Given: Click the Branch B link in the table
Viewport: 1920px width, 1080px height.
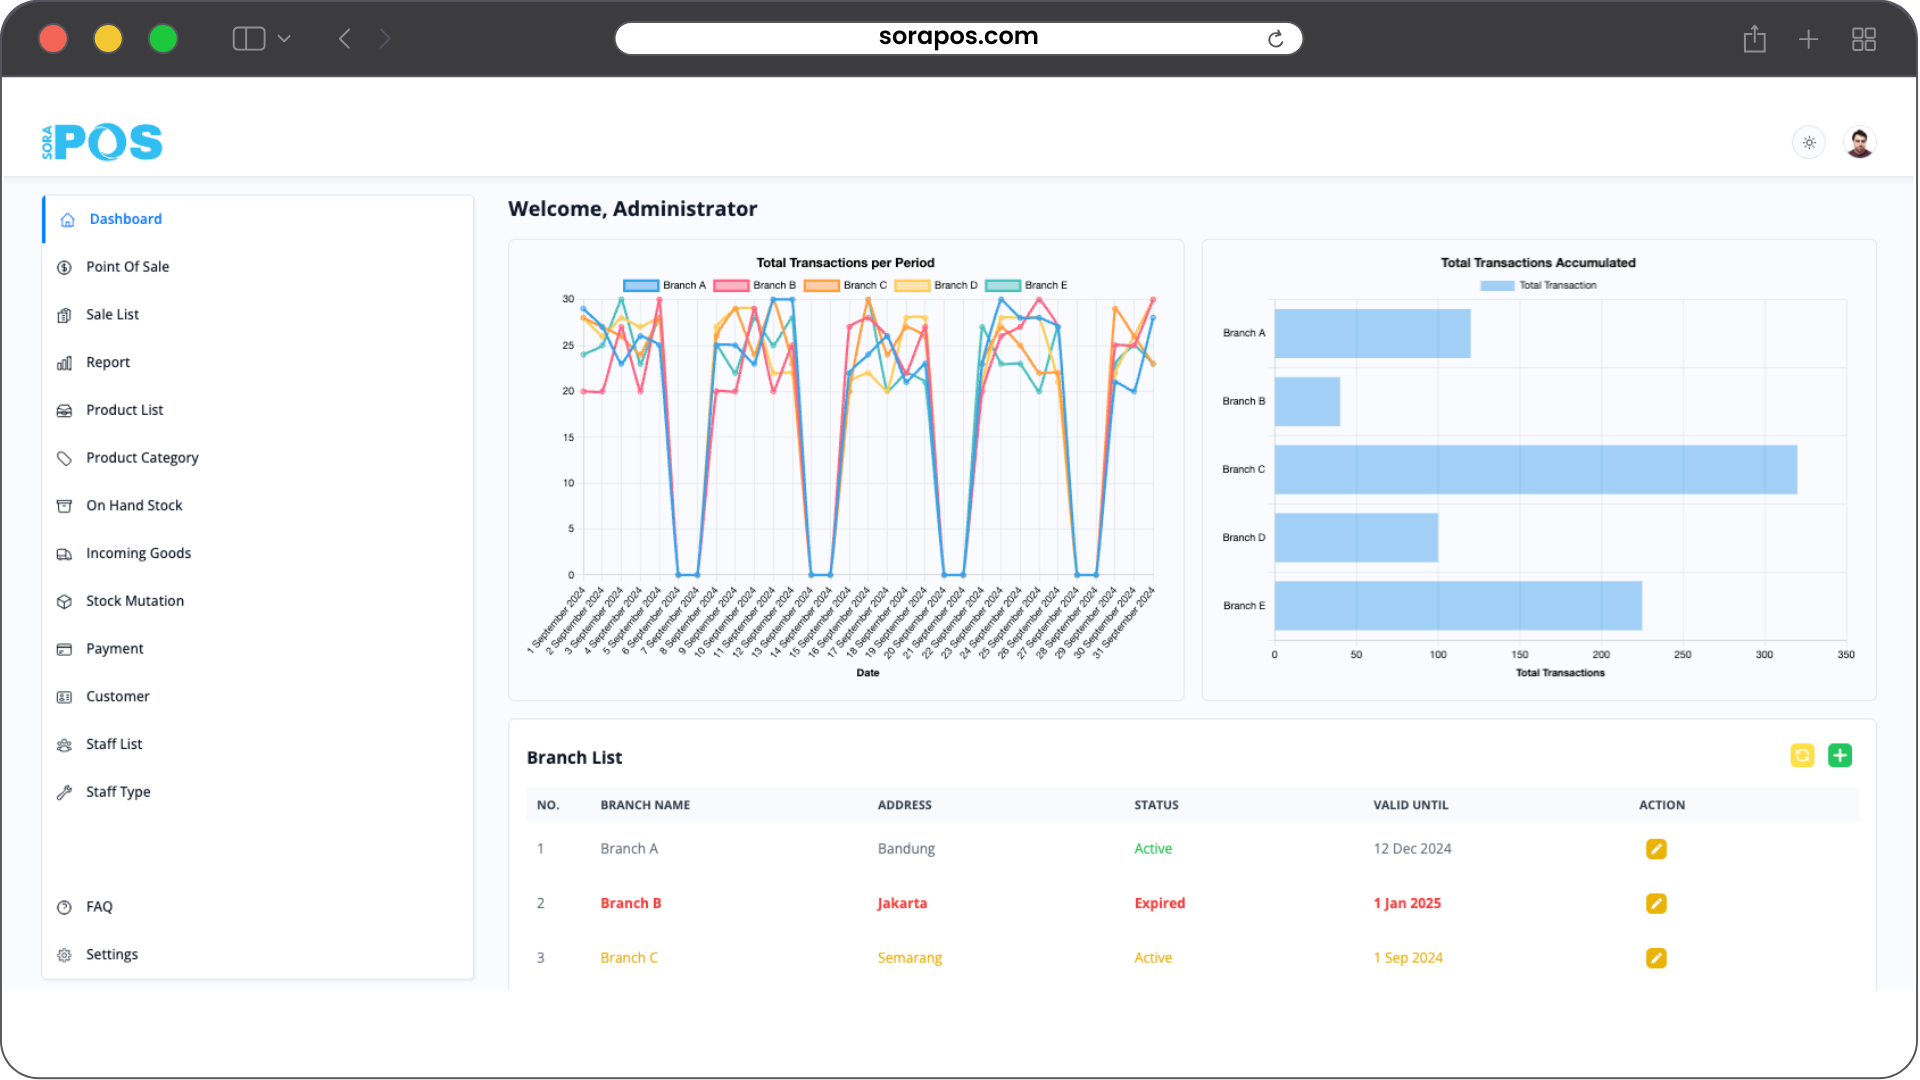Looking at the screenshot, I should coord(630,903).
